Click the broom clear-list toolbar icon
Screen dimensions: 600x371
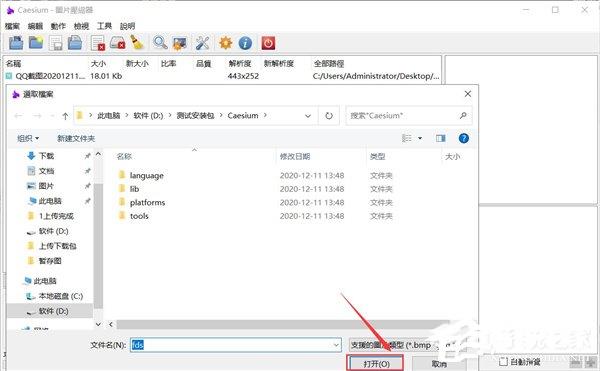pos(137,43)
